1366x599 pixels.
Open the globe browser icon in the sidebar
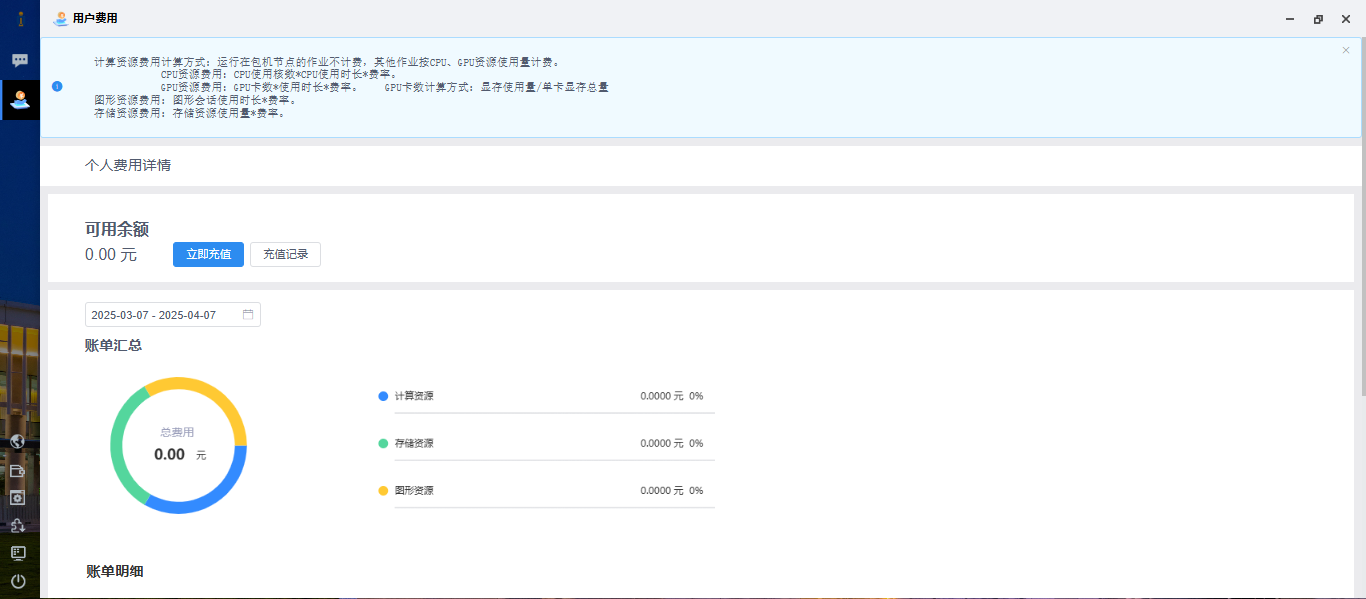pos(18,441)
